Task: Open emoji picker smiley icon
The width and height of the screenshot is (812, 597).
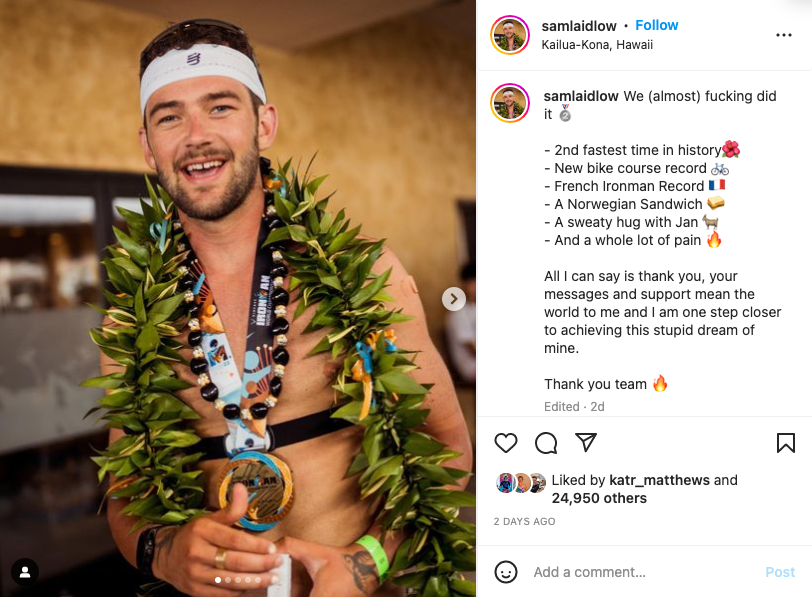Action: pyautogui.click(x=505, y=572)
